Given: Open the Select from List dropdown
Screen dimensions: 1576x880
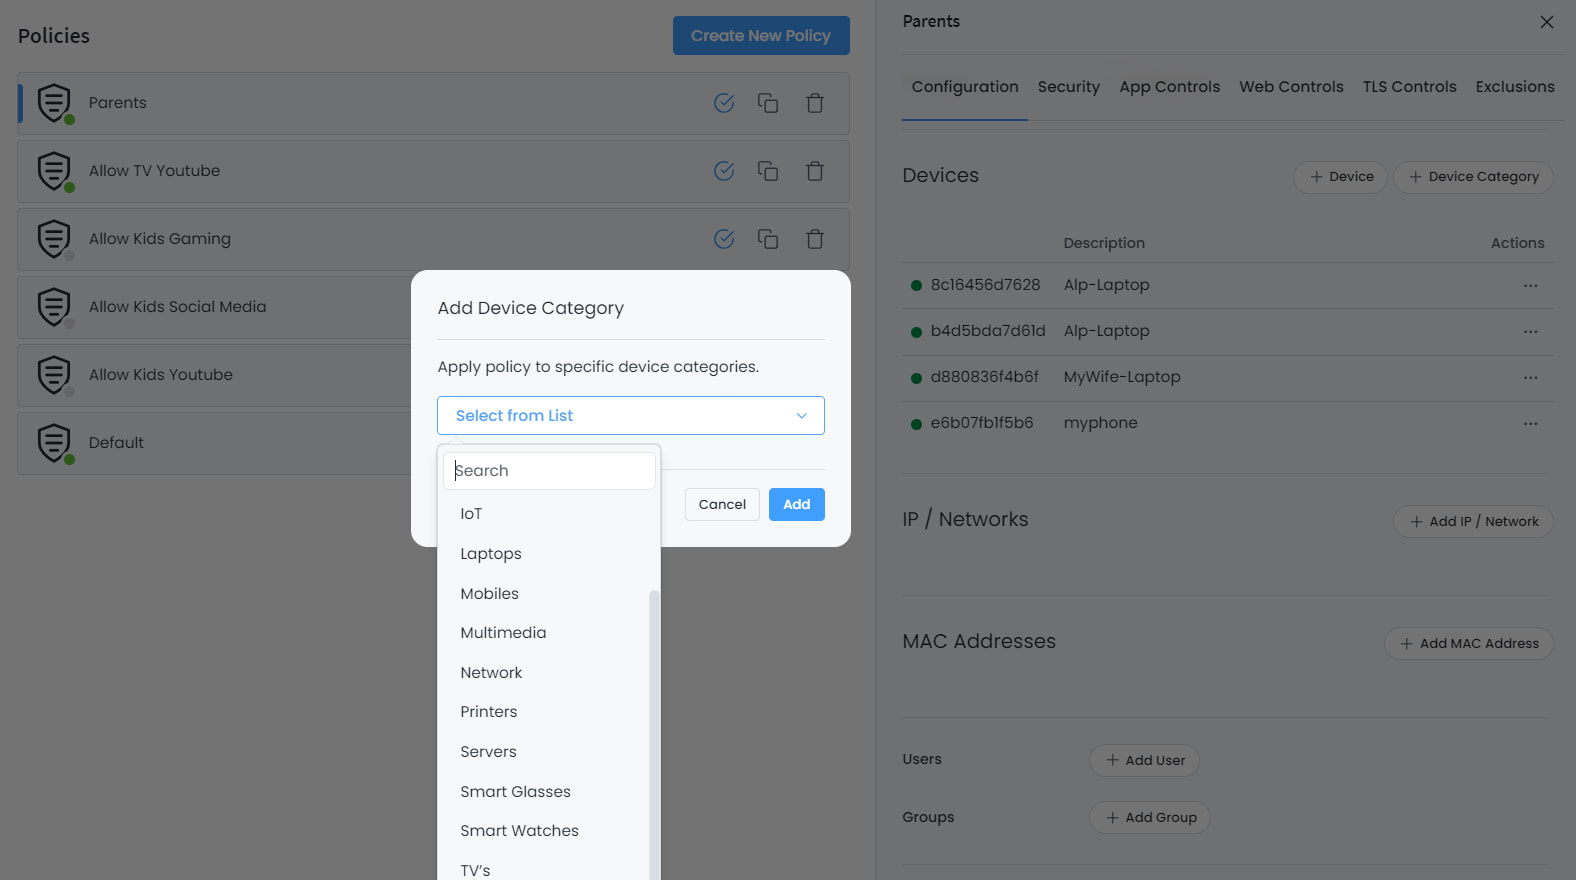Looking at the screenshot, I should (631, 416).
